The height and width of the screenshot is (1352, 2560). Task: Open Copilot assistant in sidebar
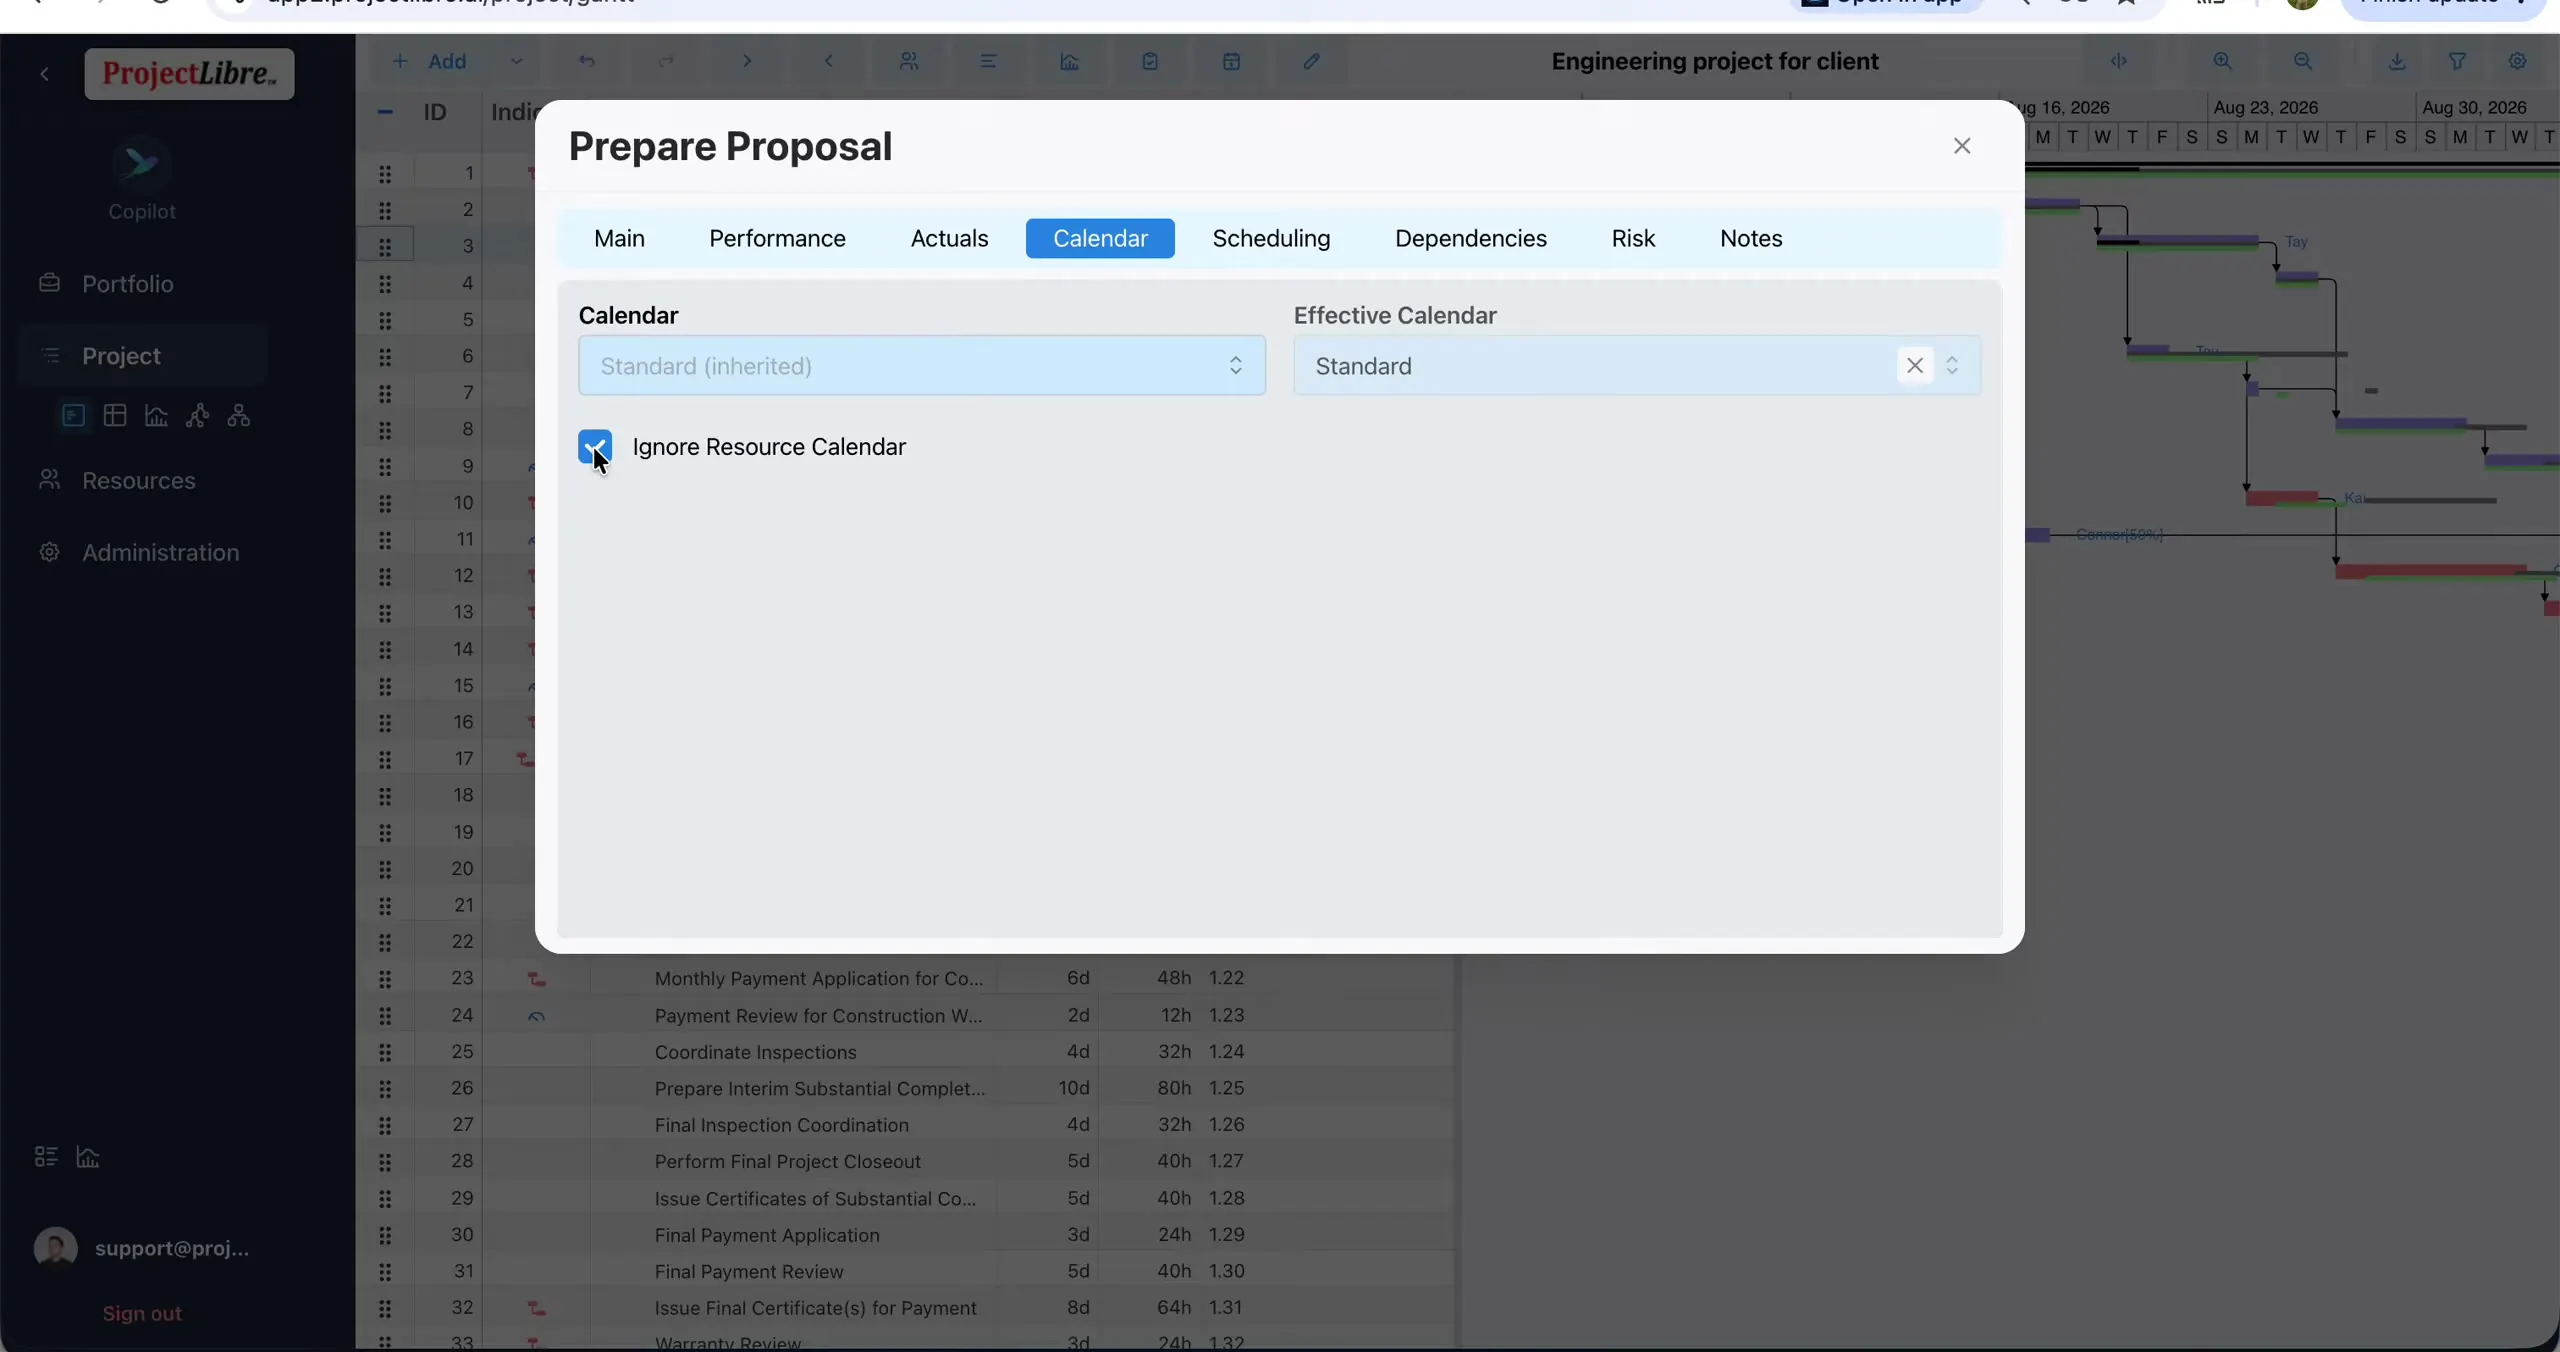141,180
